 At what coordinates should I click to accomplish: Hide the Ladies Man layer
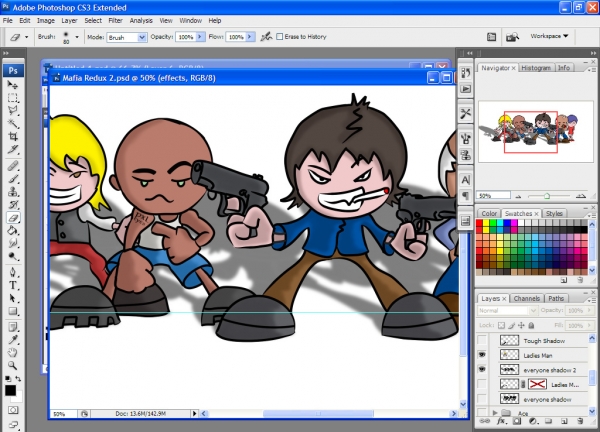click(x=482, y=355)
